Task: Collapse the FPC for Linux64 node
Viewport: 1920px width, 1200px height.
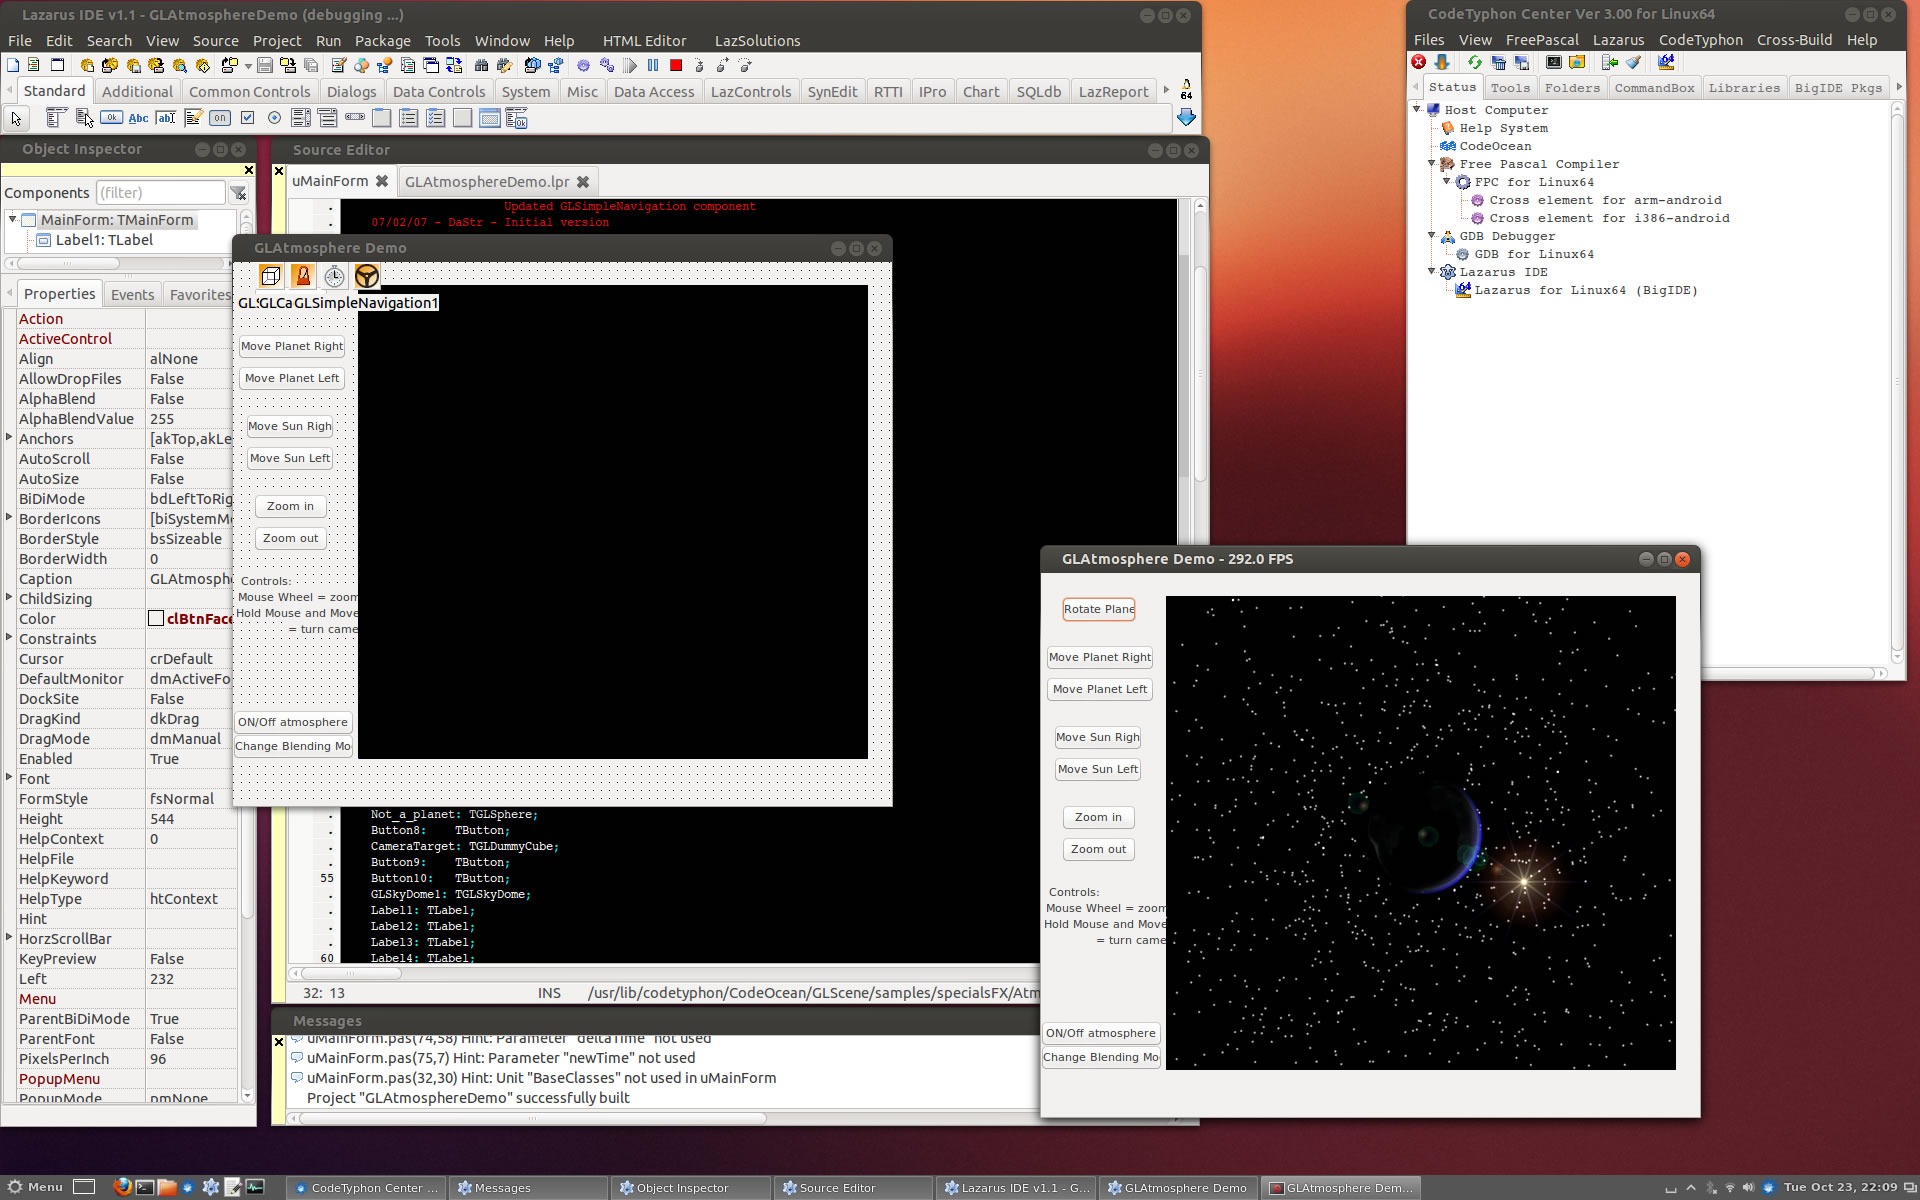Action: pyautogui.click(x=1447, y=181)
